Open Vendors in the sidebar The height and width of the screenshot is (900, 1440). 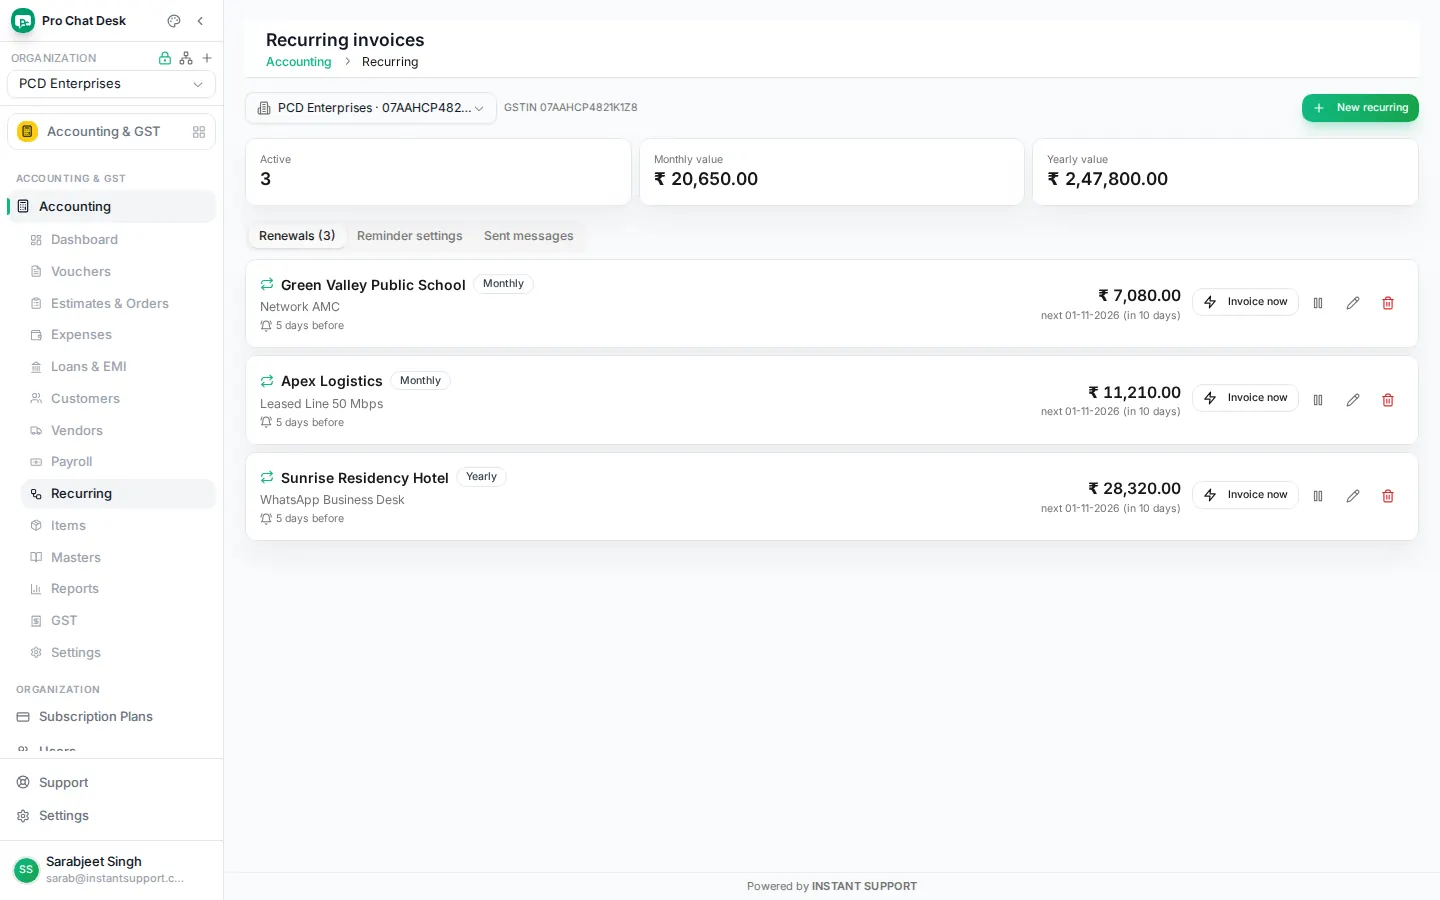coord(118,431)
